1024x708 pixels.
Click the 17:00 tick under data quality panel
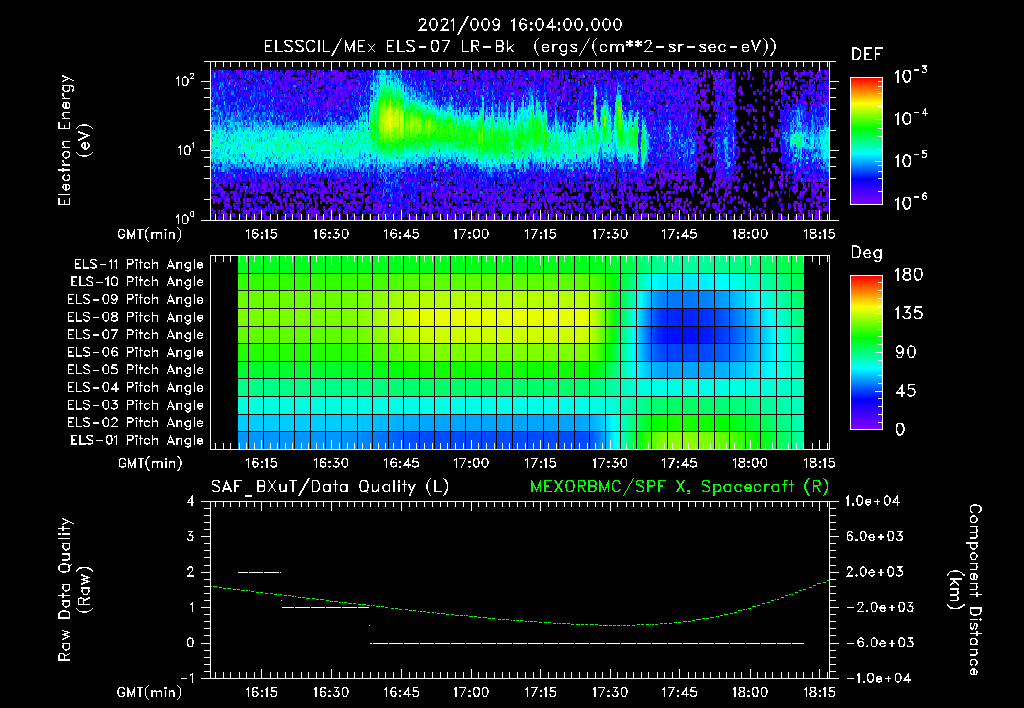(x=470, y=692)
